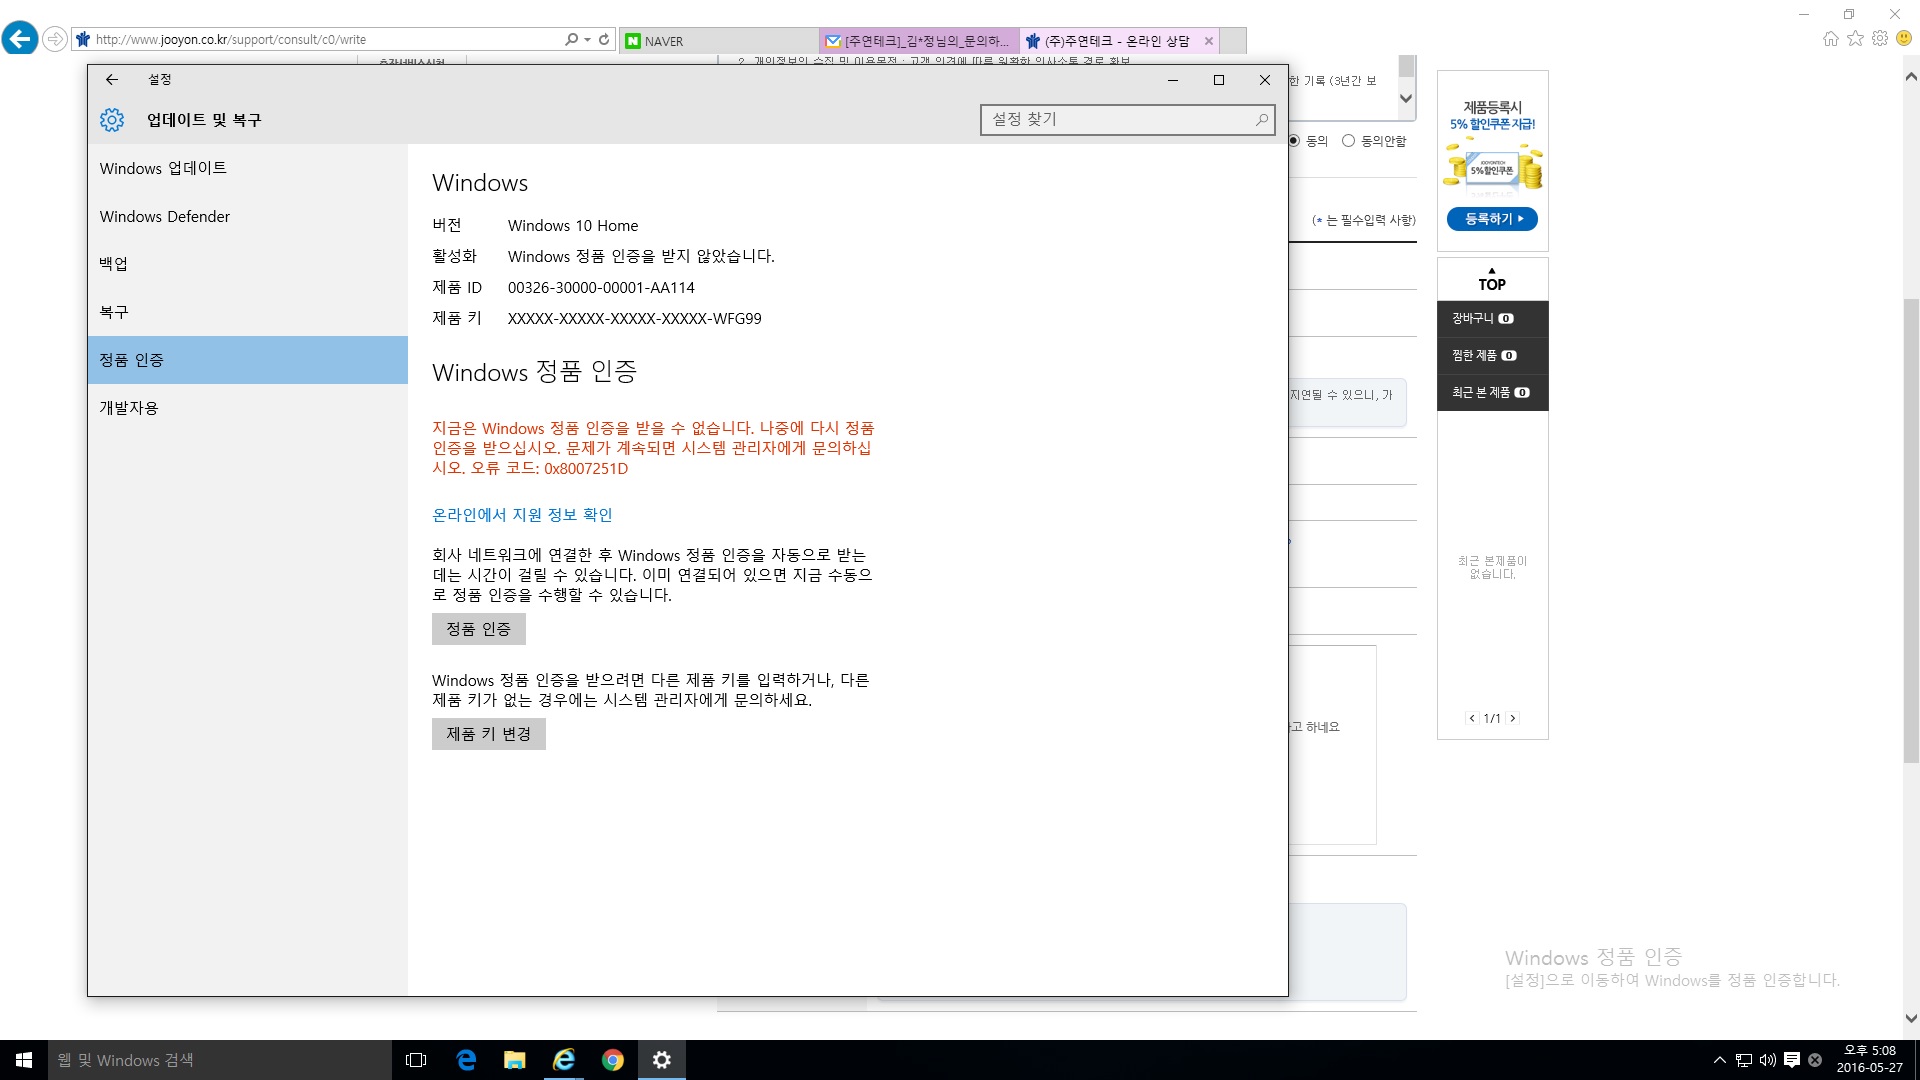Click the browser forward button

(55, 39)
